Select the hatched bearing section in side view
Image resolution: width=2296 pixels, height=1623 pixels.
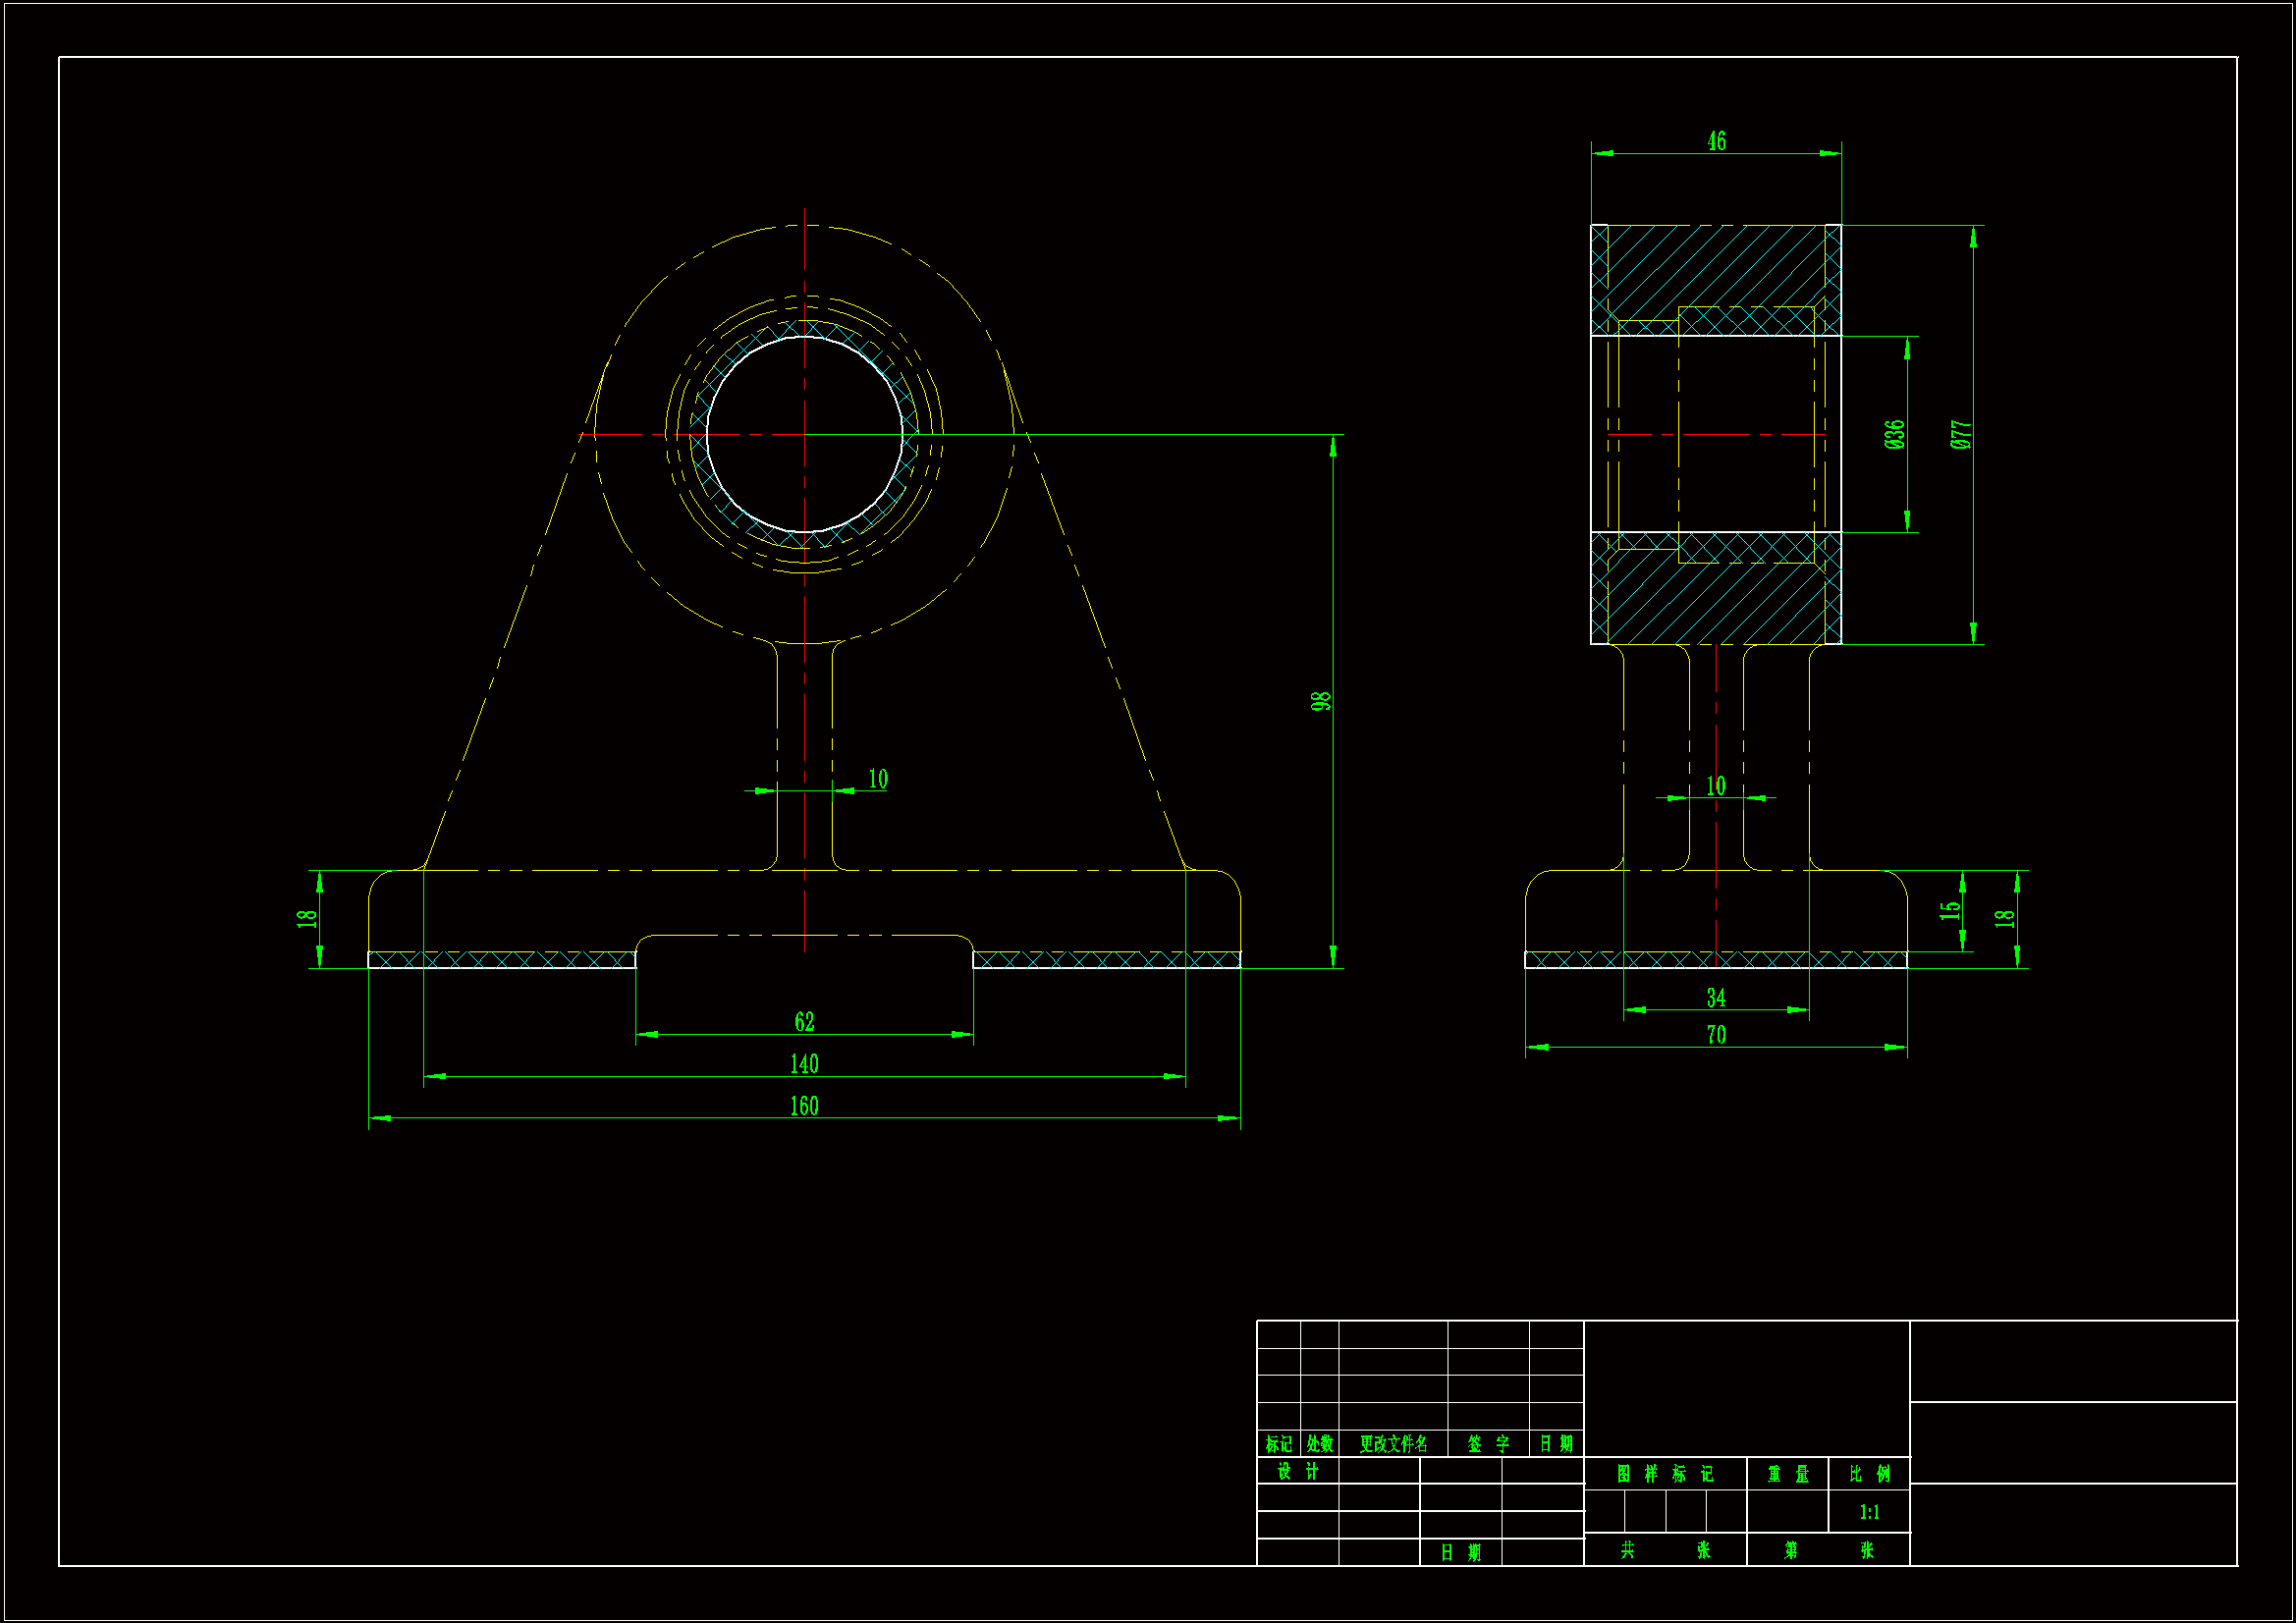click(1716, 434)
